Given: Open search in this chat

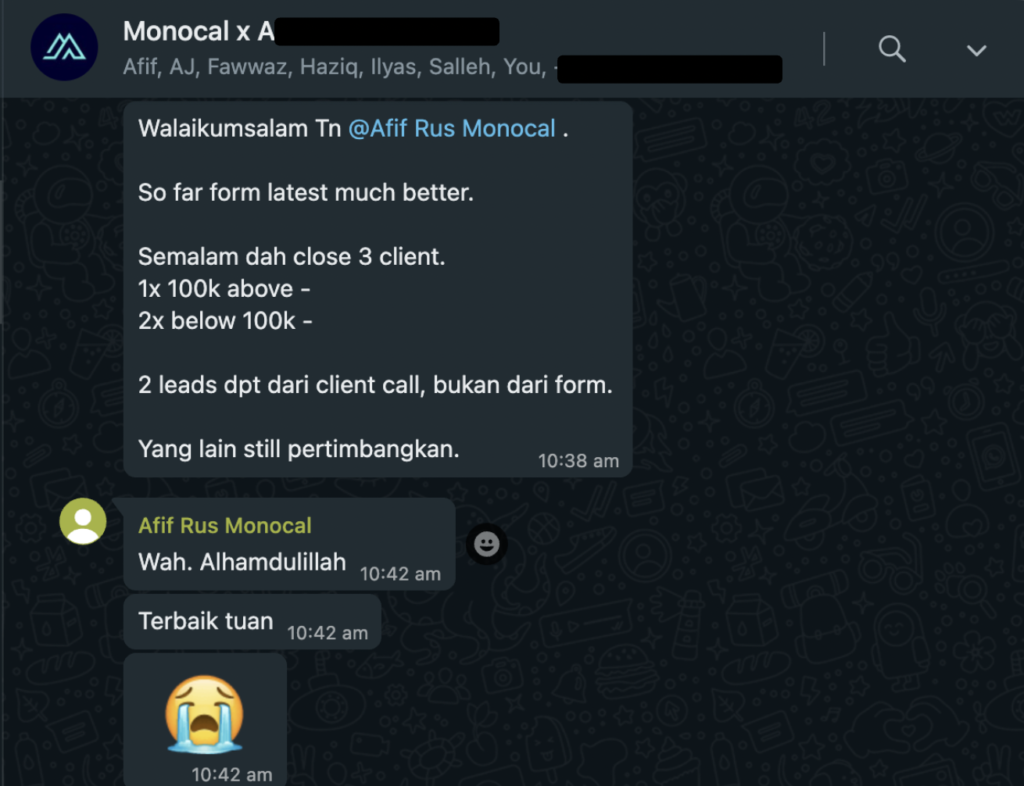Looking at the screenshot, I should (x=891, y=49).
